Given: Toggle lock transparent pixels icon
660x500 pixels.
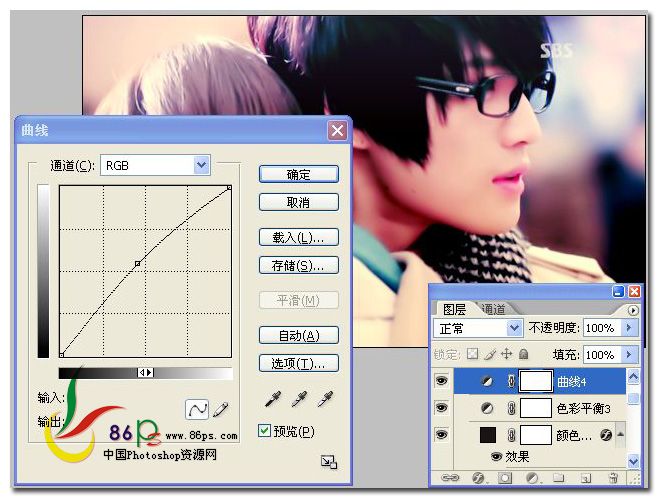Looking at the screenshot, I should pos(473,354).
